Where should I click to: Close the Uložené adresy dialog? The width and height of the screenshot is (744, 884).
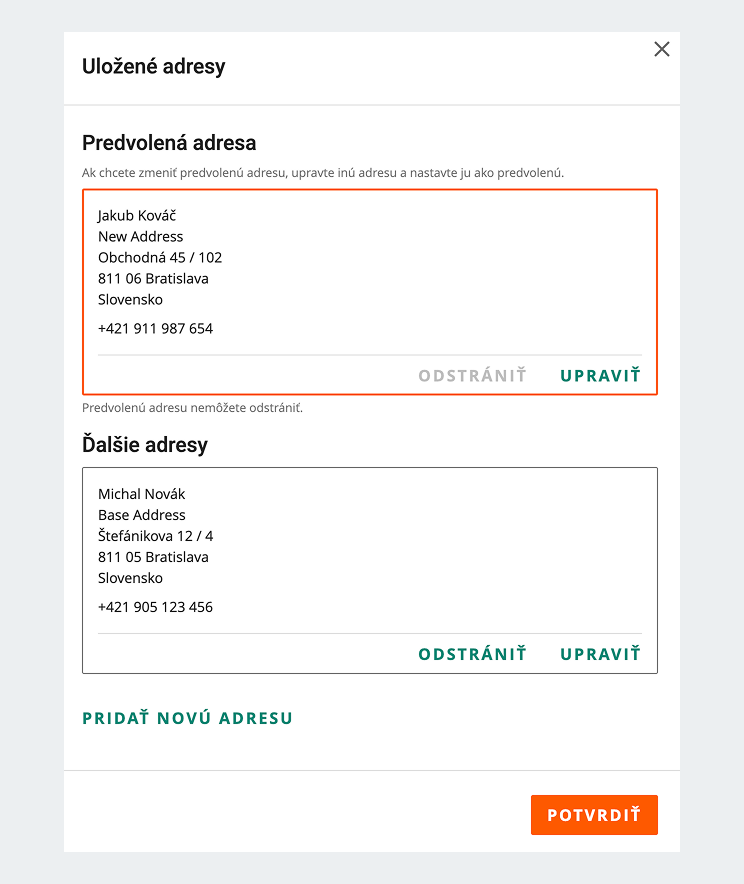tap(661, 49)
